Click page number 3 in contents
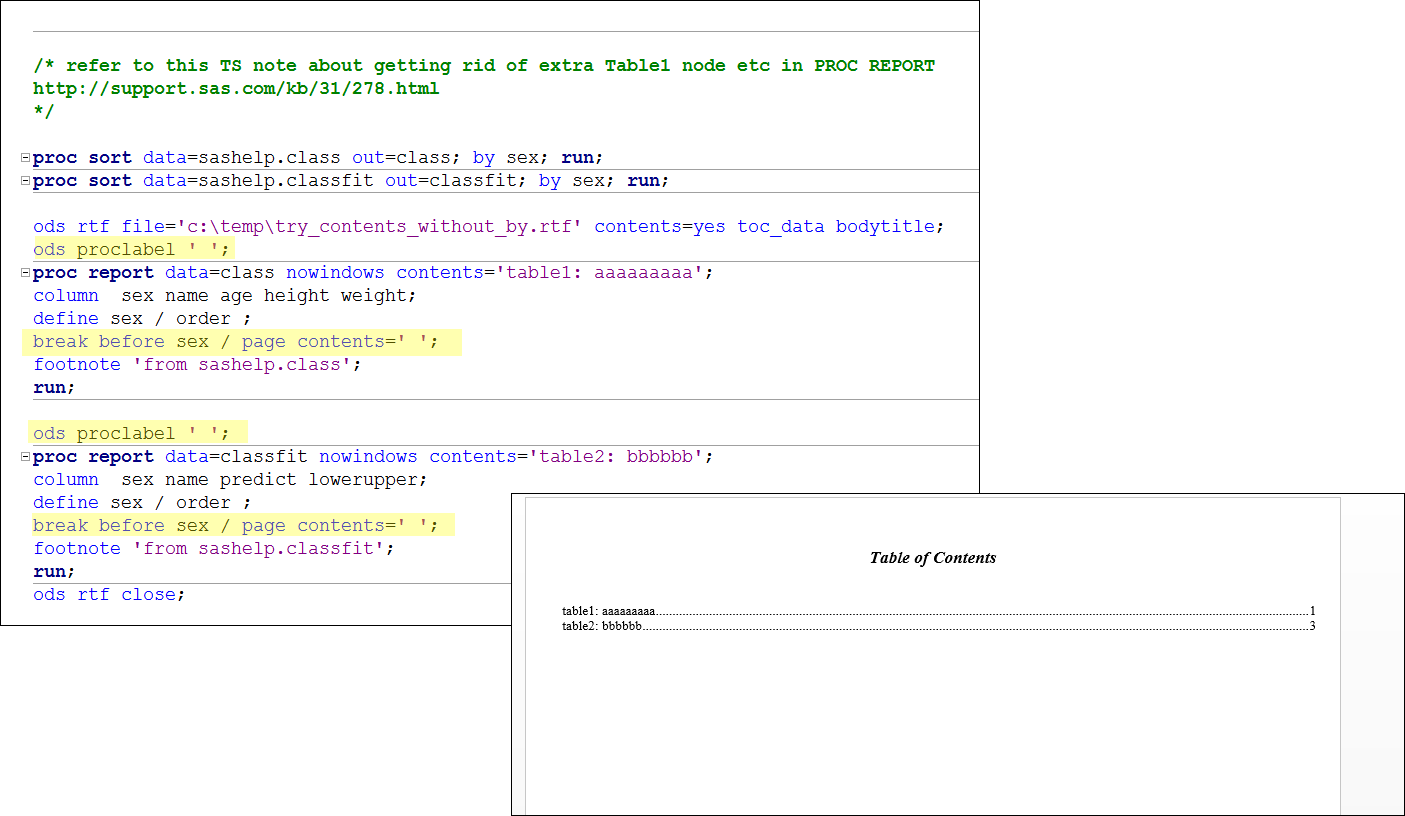The width and height of the screenshot is (1405, 816). [x=1312, y=626]
